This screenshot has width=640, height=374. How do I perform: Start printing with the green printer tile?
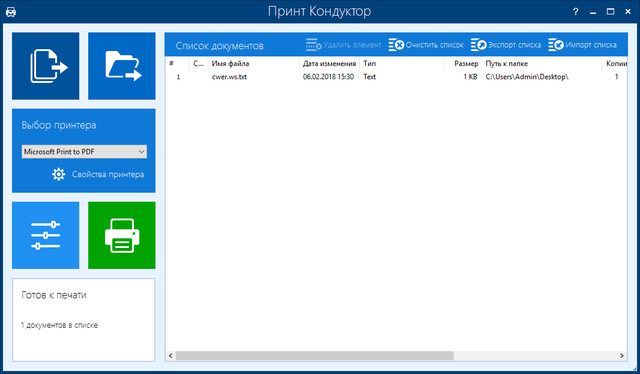tap(122, 235)
